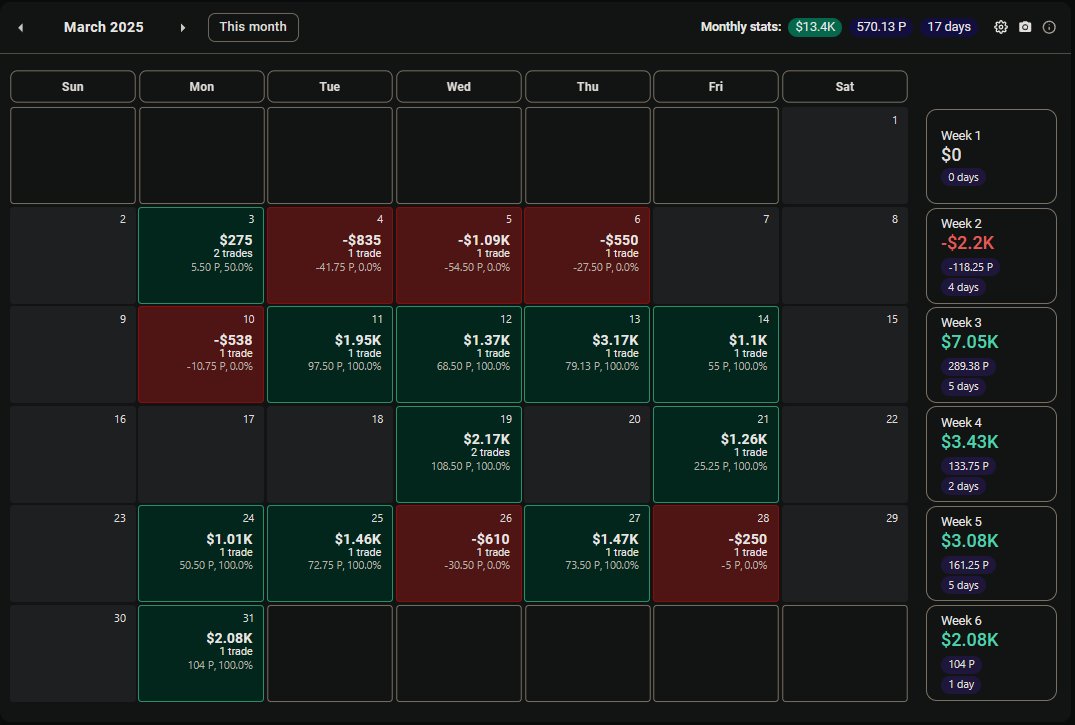Click the This month button
The width and height of the screenshot is (1075, 725).
point(253,27)
